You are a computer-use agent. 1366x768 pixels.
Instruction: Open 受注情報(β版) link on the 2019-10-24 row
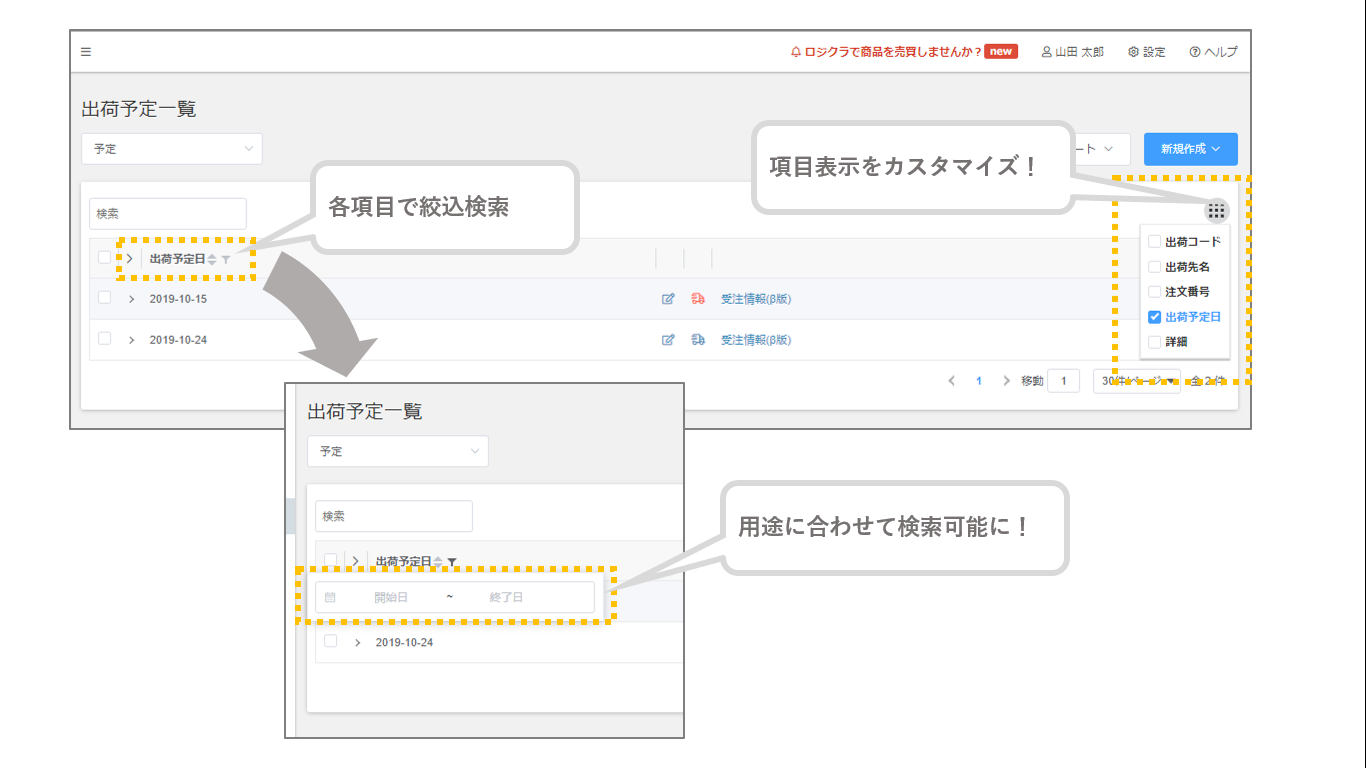click(x=756, y=340)
